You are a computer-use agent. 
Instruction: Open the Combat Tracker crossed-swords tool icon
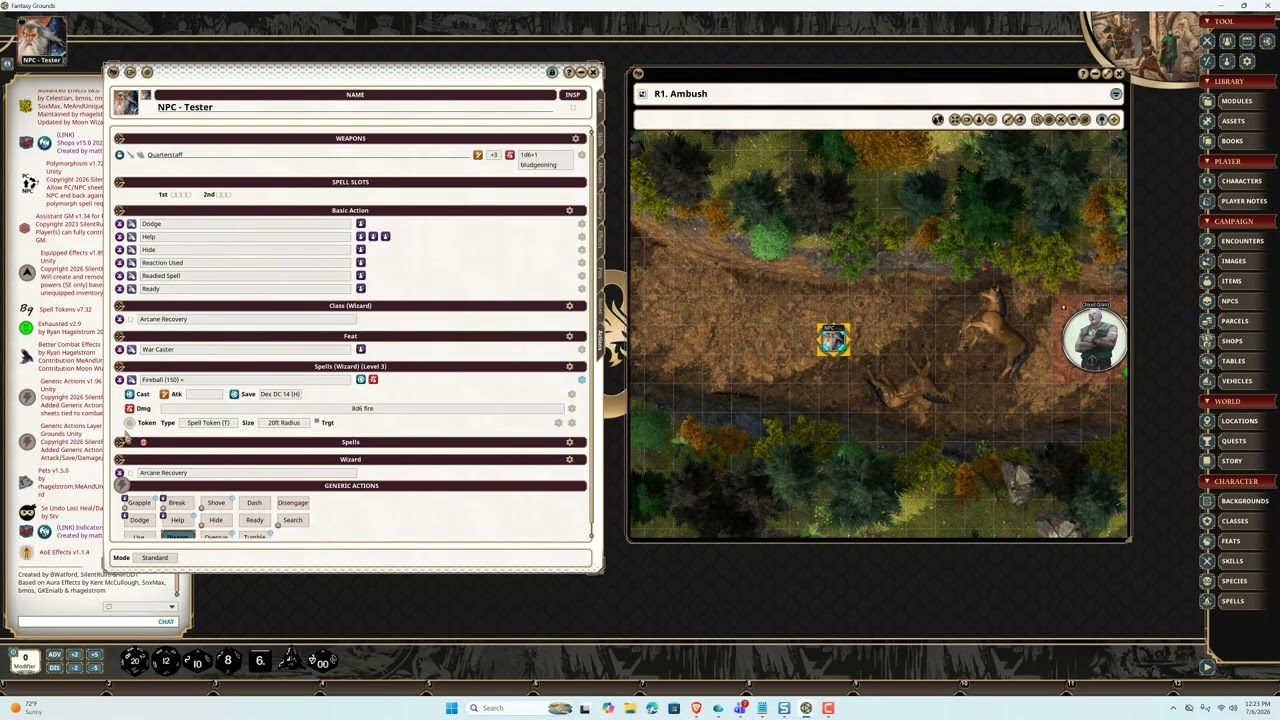(1207, 41)
